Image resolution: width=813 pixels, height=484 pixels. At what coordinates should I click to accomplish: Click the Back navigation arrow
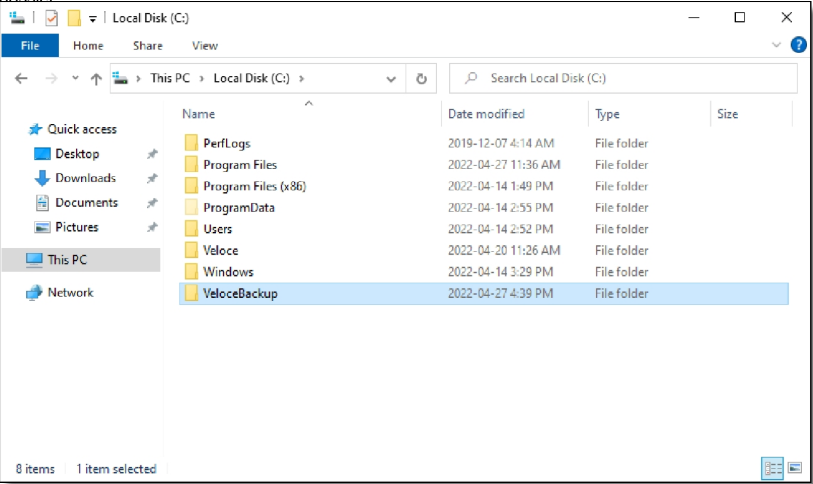point(22,79)
